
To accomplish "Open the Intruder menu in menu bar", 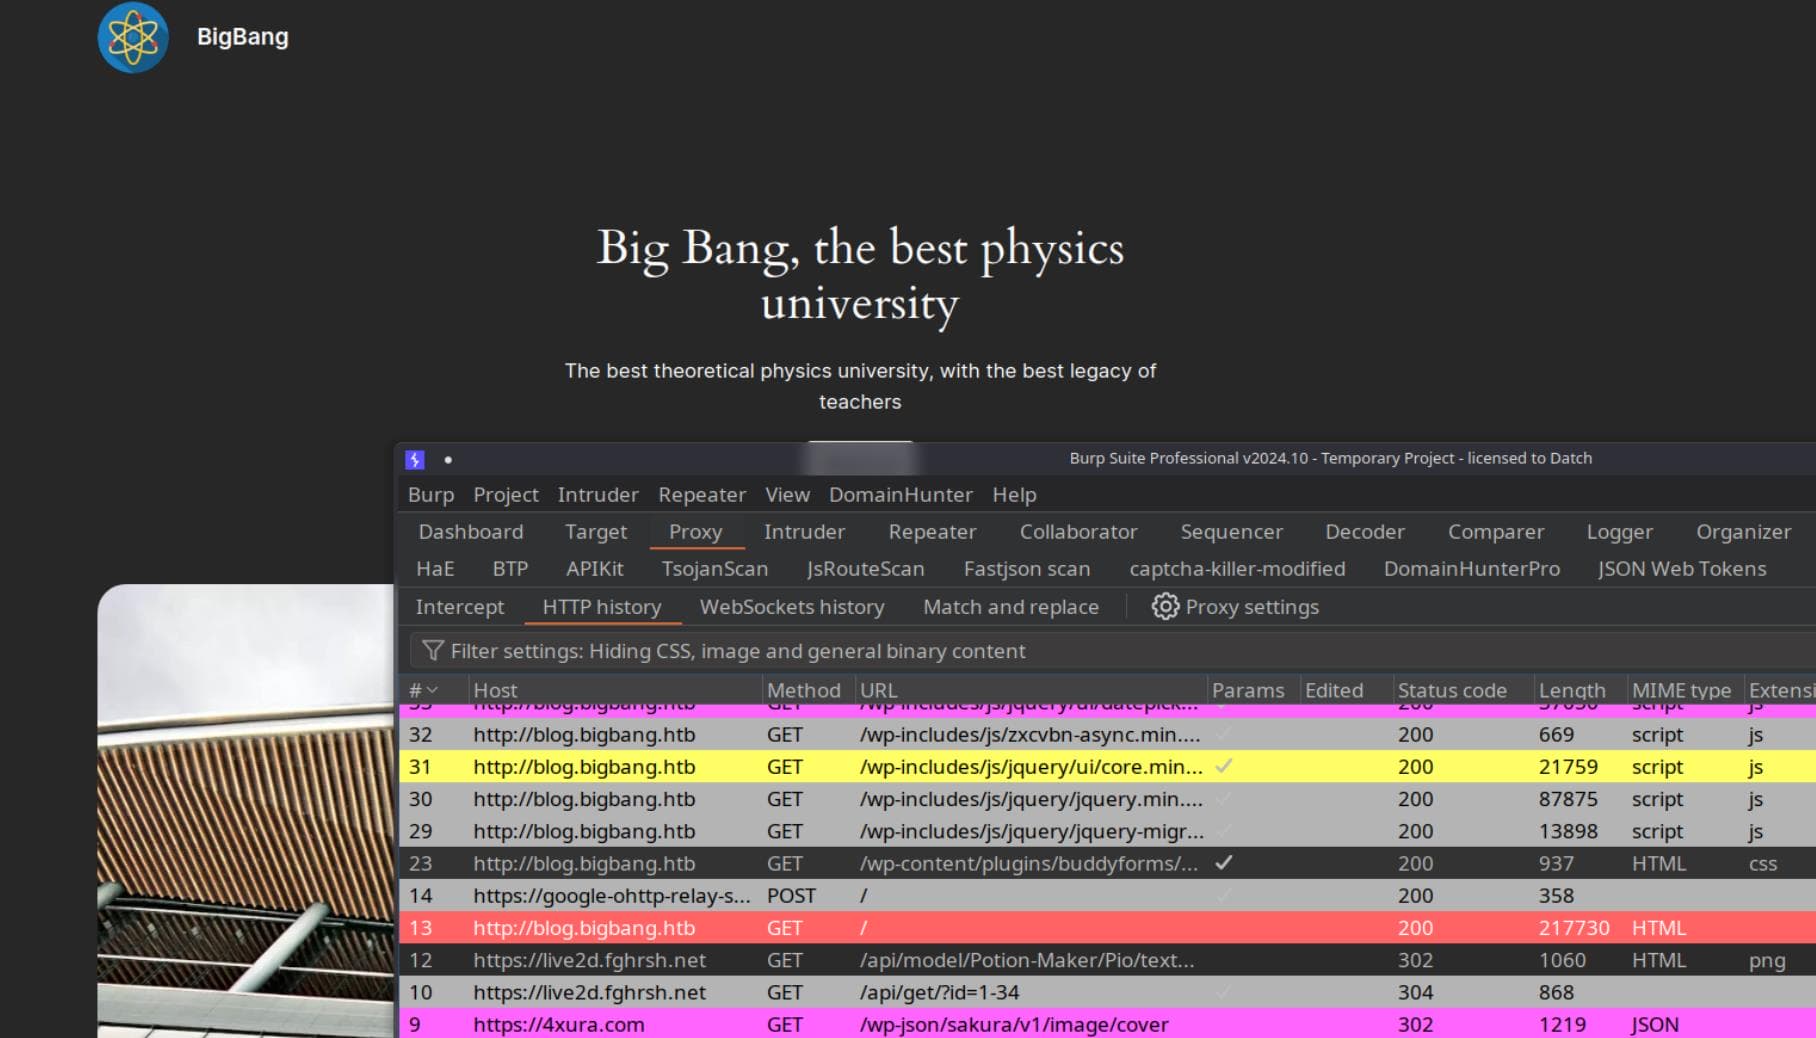I will [x=598, y=495].
